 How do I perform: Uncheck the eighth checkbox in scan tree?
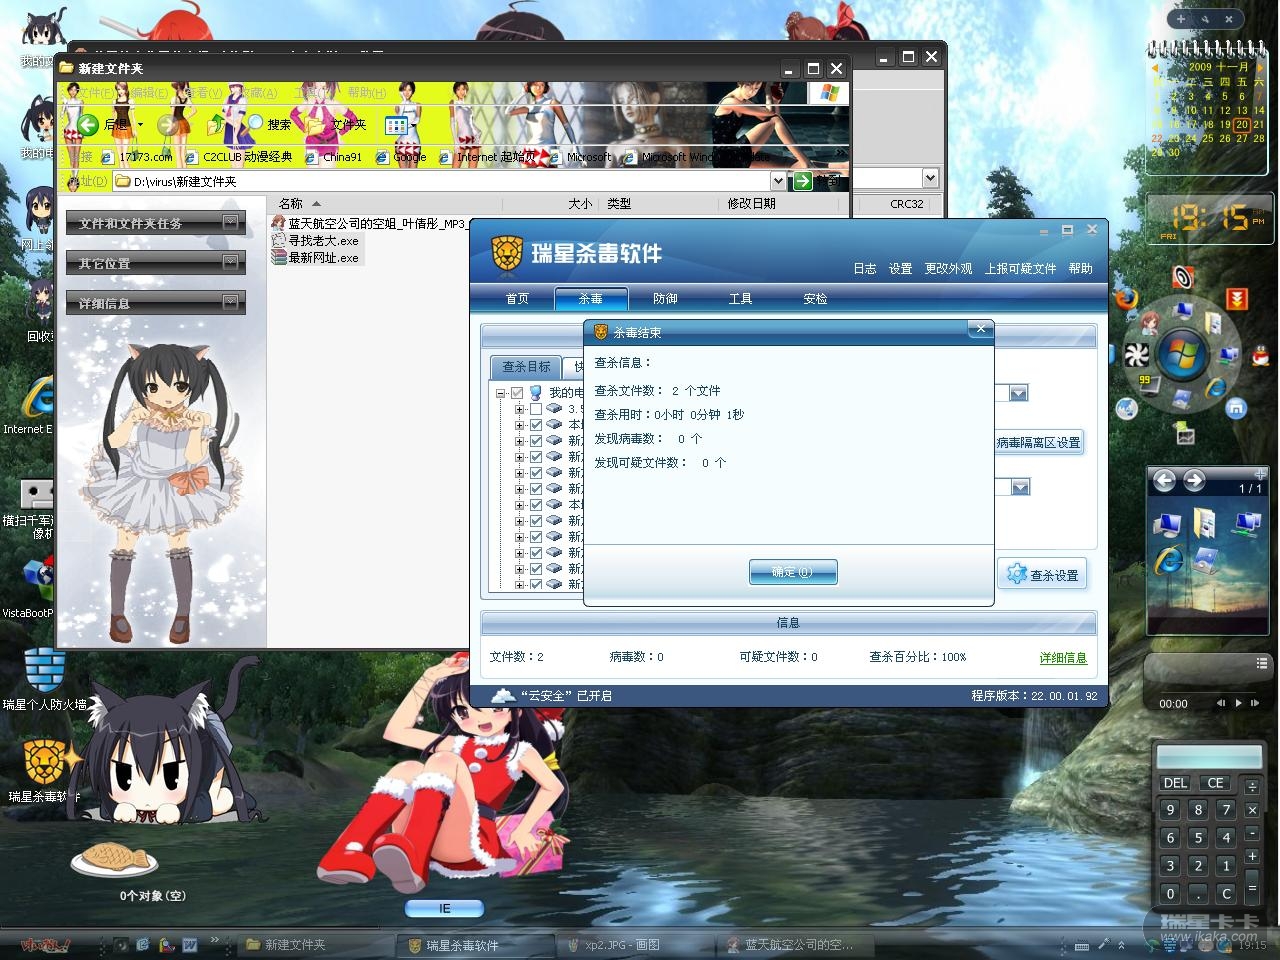coord(536,505)
